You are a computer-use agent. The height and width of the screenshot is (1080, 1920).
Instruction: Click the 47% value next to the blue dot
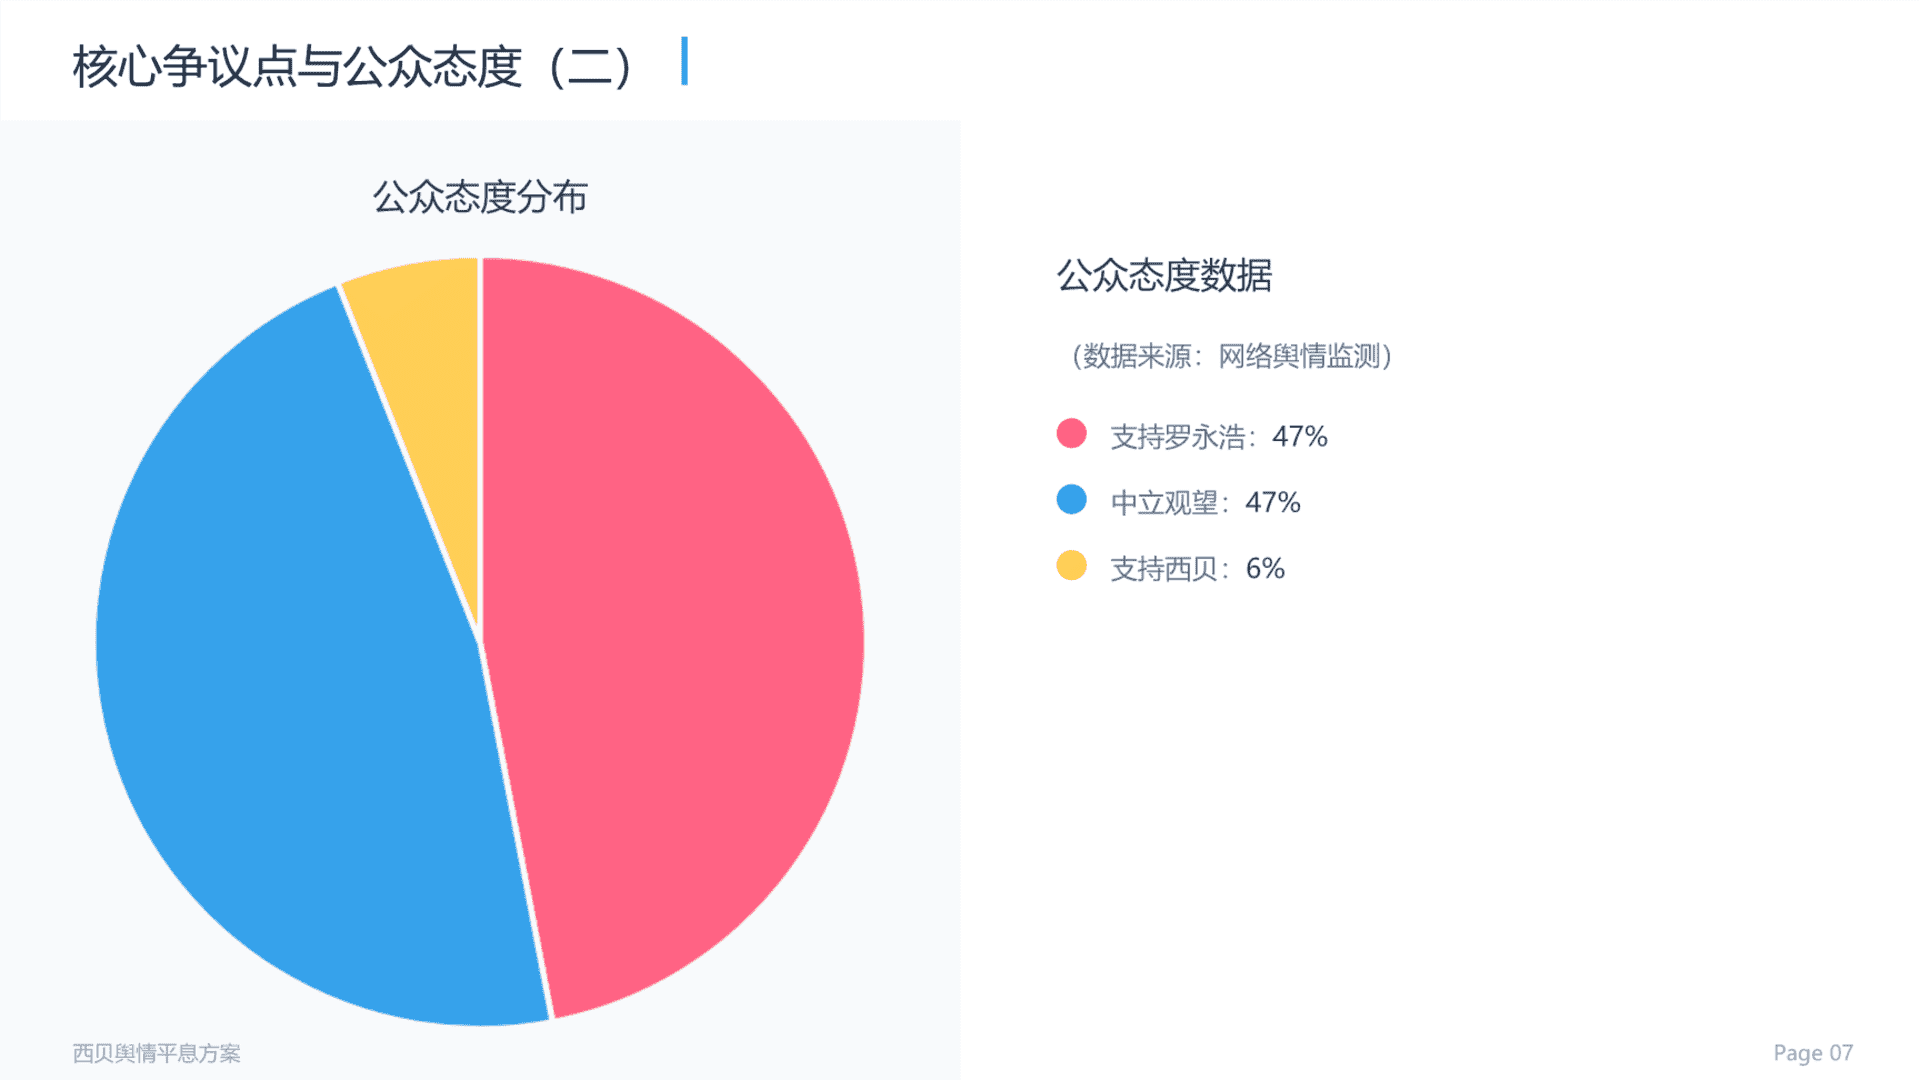coord(1273,502)
